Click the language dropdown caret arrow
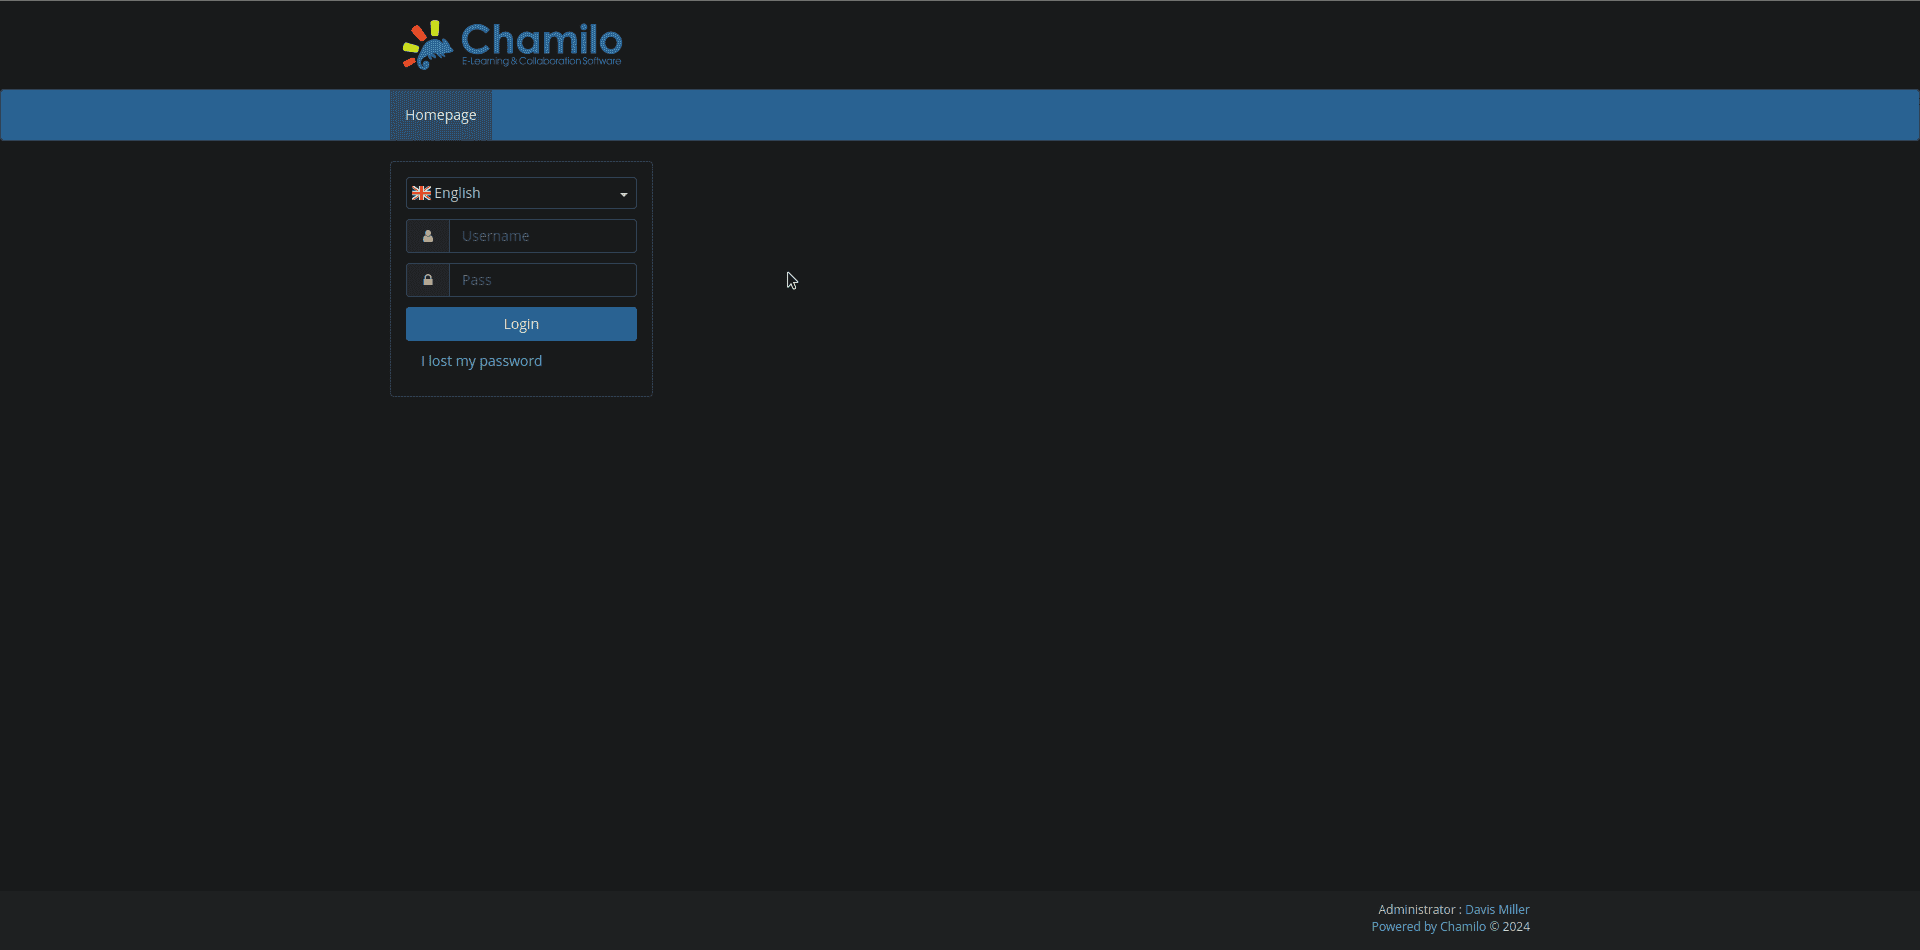The height and width of the screenshot is (950, 1920). point(623,194)
